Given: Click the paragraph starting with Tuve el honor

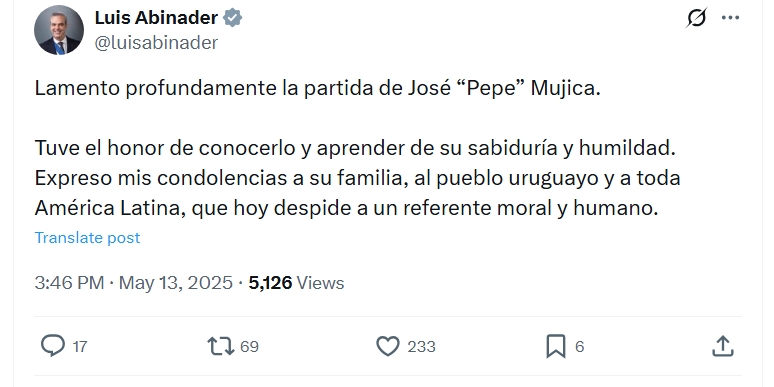Looking at the screenshot, I should coord(357,178).
